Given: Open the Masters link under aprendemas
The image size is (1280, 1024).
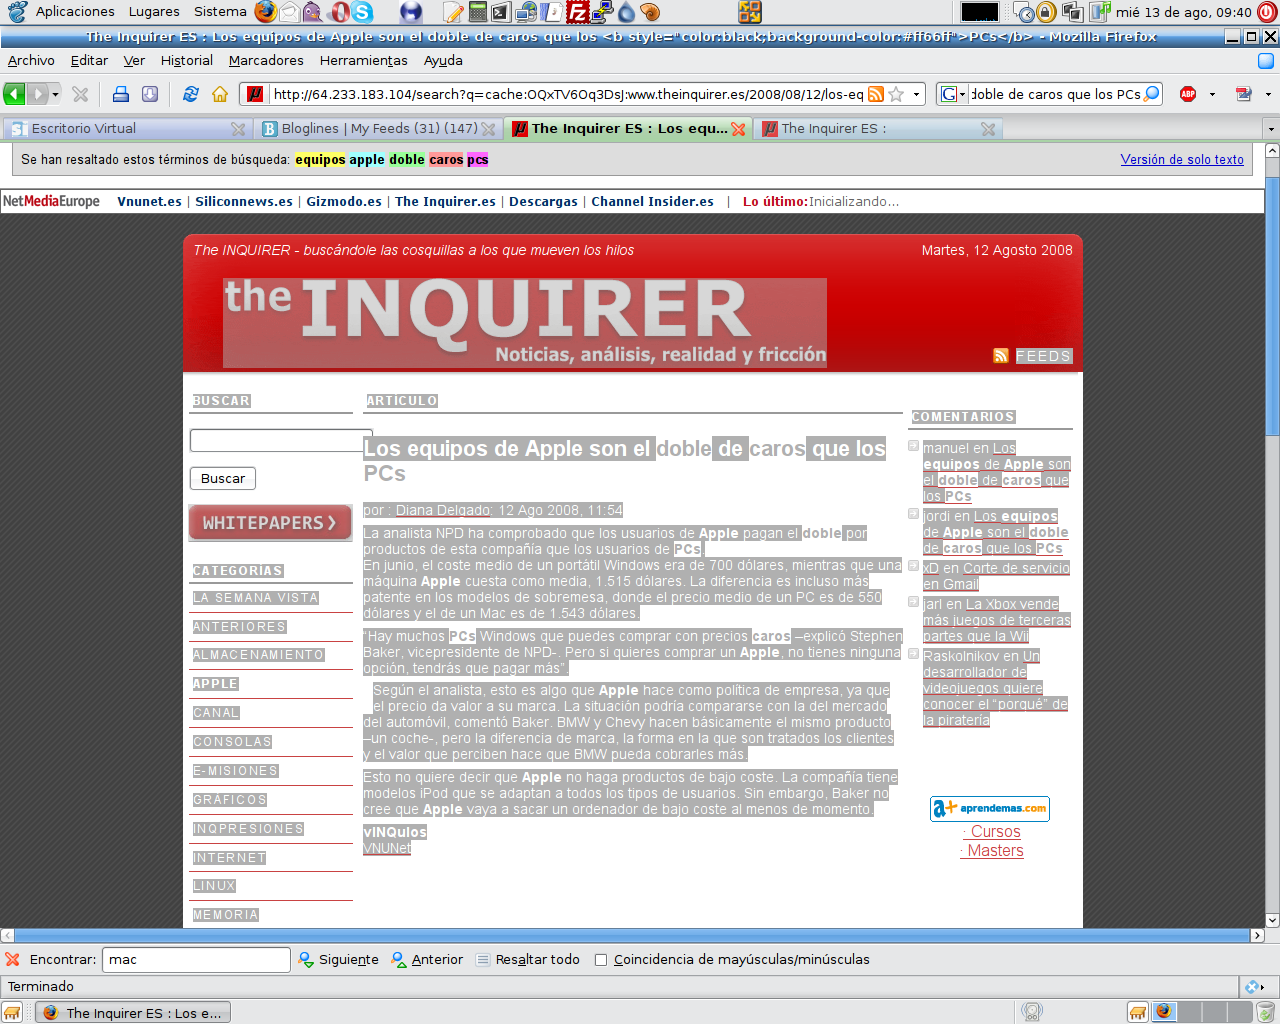Looking at the screenshot, I should tap(995, 851).
